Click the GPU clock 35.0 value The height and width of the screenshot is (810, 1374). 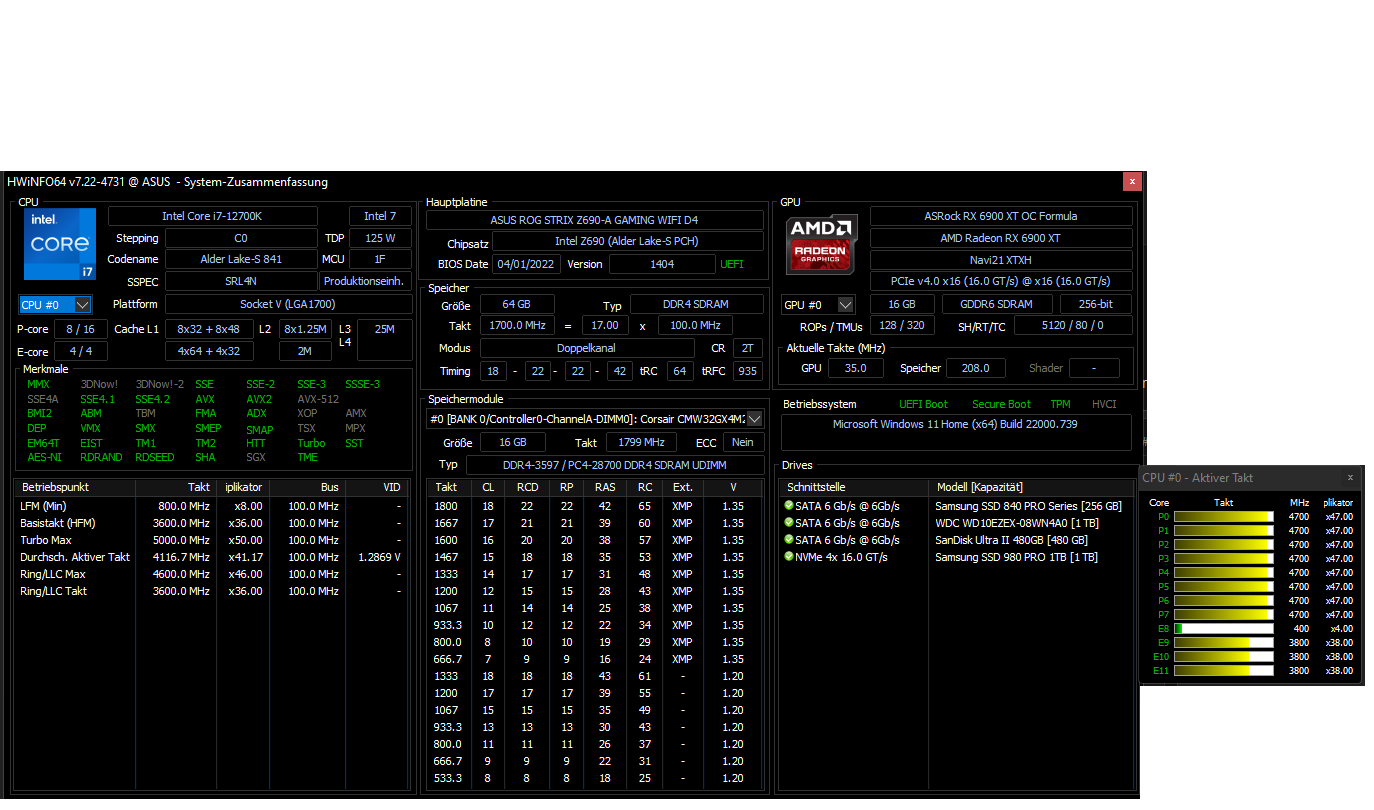pyautogui.click(x=855, y=368)
